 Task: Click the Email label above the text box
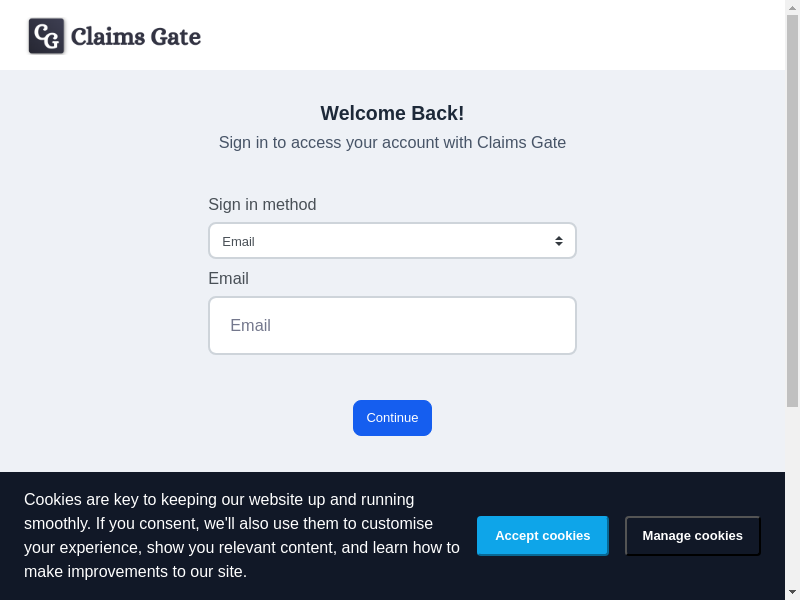click(x=228, y=279)
